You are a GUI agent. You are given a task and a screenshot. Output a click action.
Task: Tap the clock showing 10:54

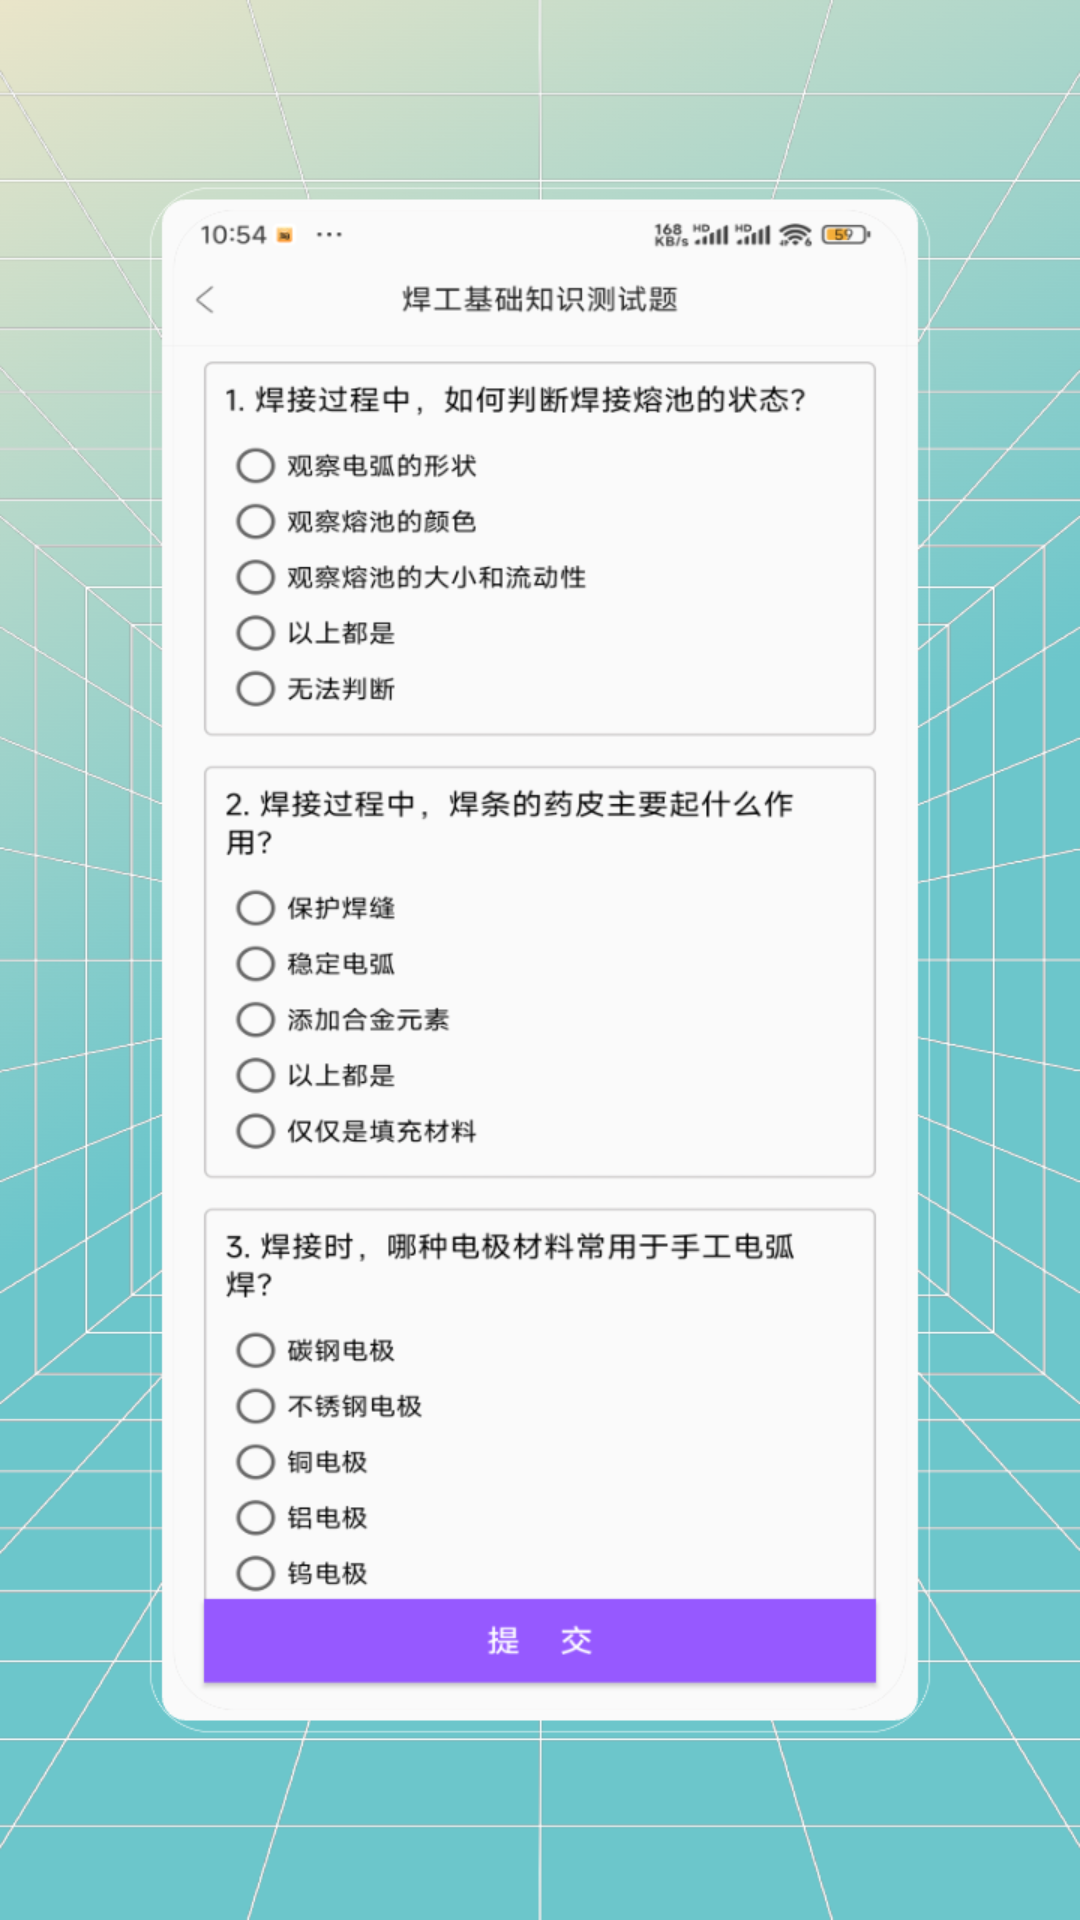(x=234, y=235)
